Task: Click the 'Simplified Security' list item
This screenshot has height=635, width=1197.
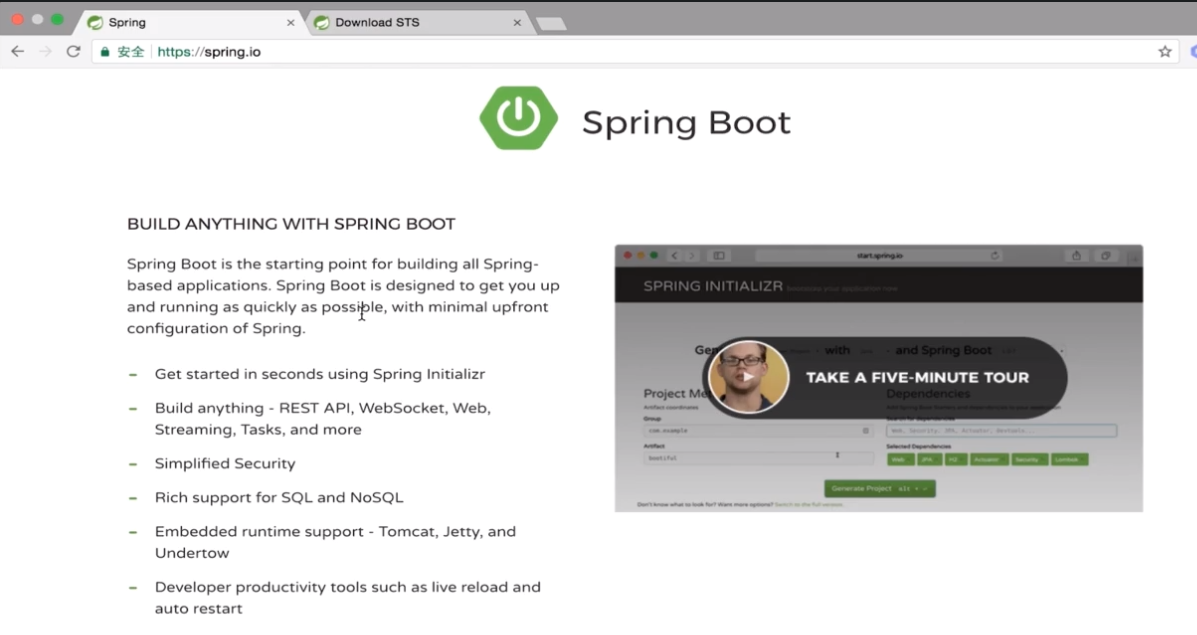Action: pos(225,463)
